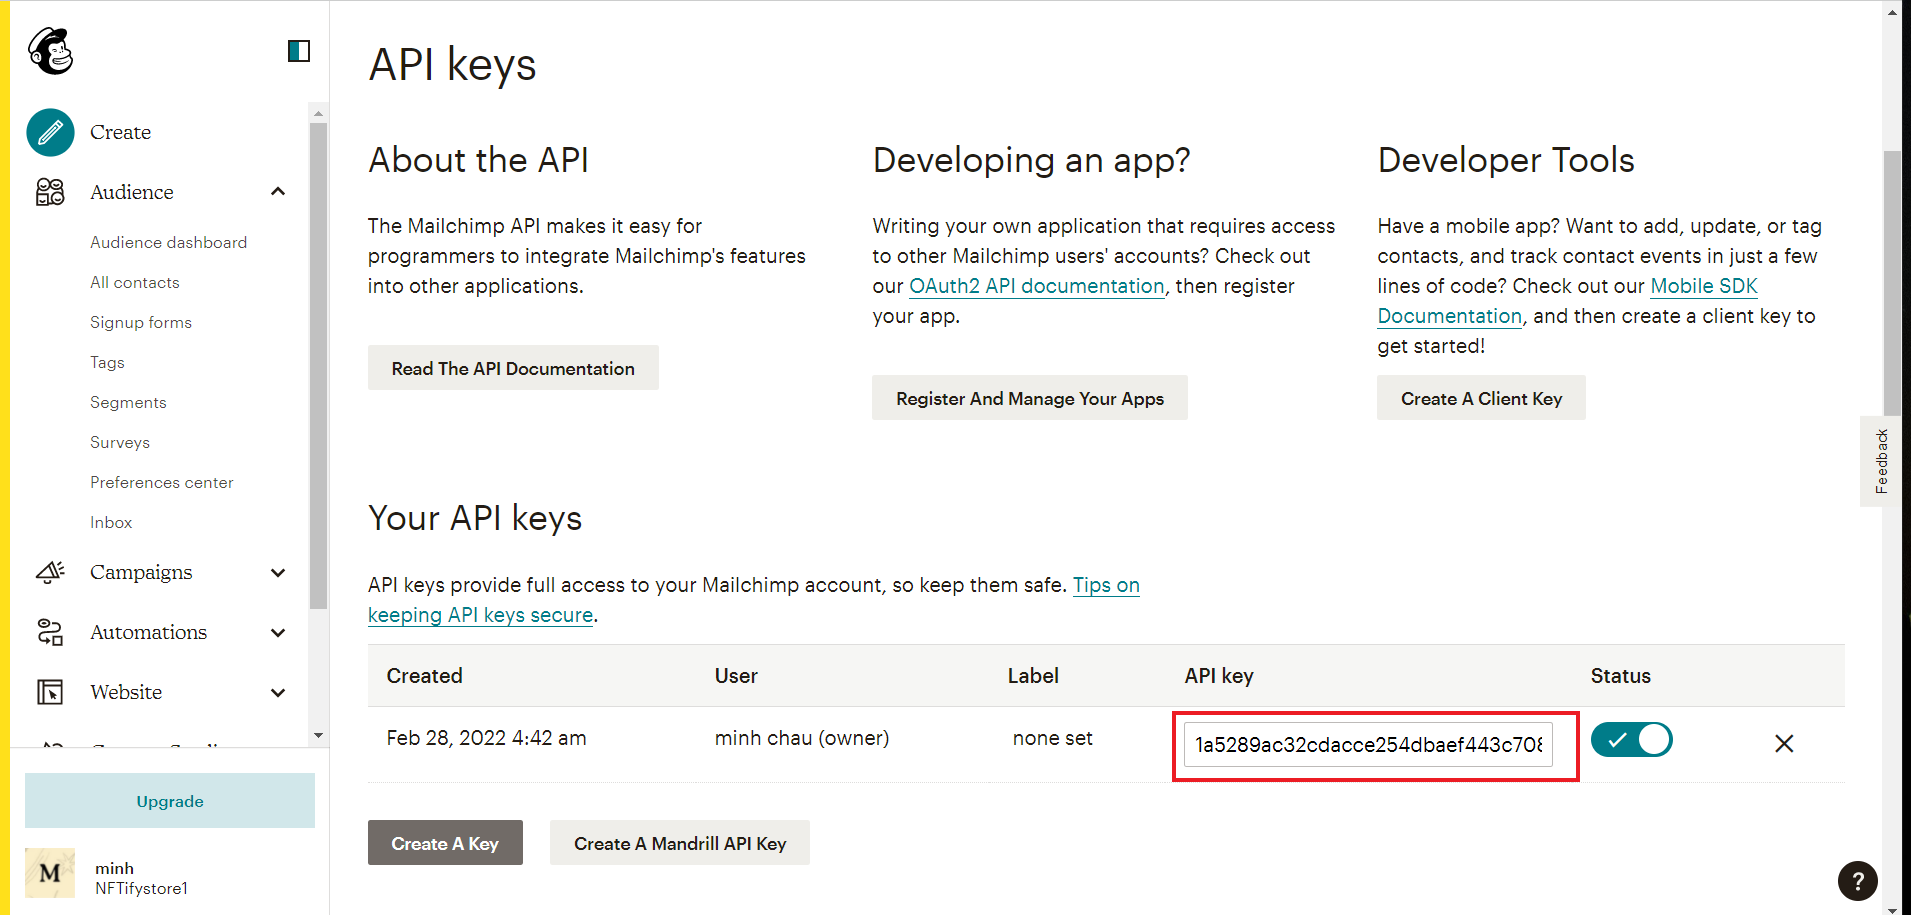Expand the Website menu chevron
This screenshot has height=915, width=1911.
[278, 692]
